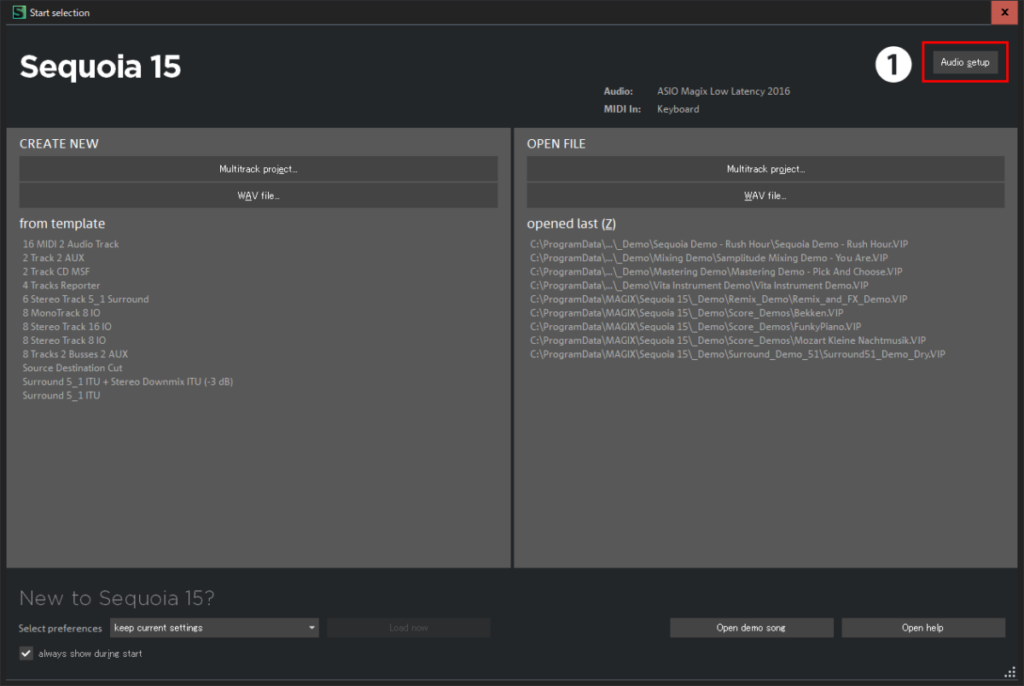This screenshot has width=1024, height=686.
Task: Pick the Source Destination Cut template
Action: coord(74,368)
